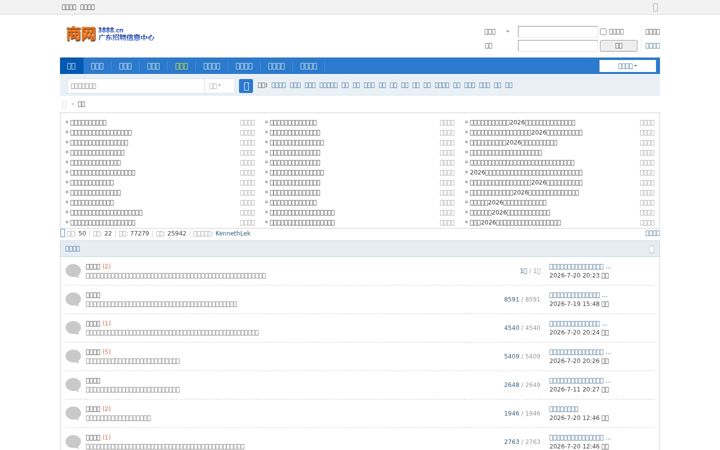Click the search input box below the nav bar
The width and height of the screenshot is (720, 450).
pyautogui.click(x=136, y=86)
